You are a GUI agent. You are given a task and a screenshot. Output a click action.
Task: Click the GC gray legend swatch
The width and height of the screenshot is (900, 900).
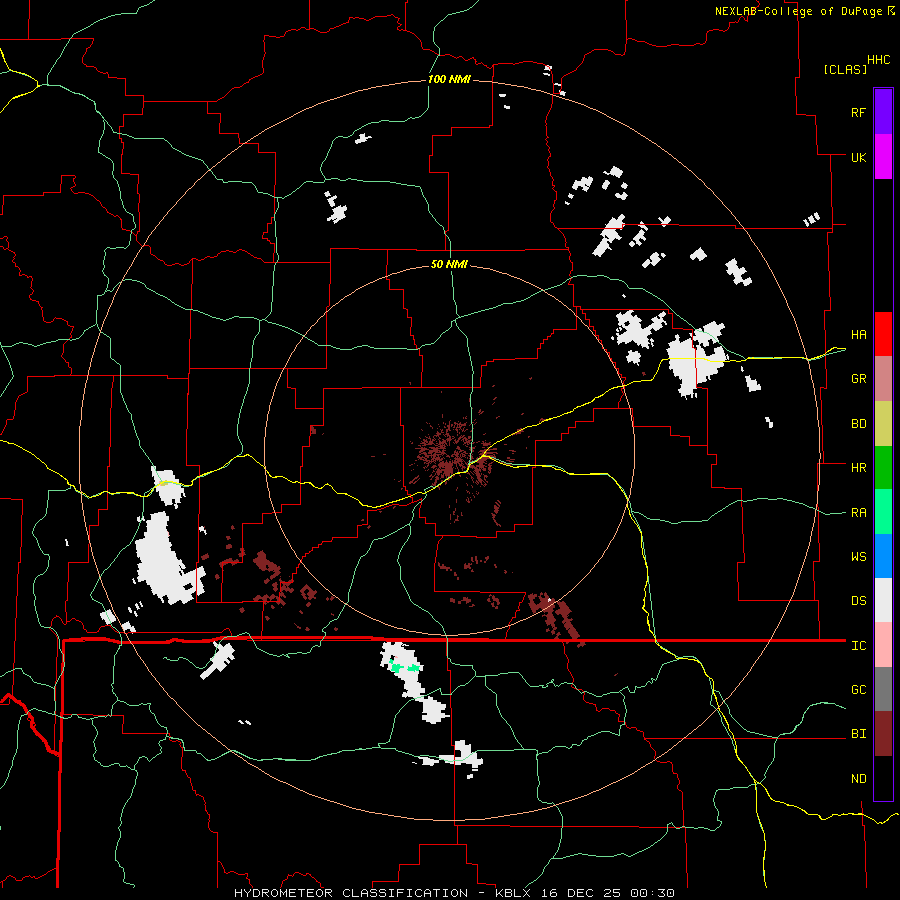coord(883,689)
